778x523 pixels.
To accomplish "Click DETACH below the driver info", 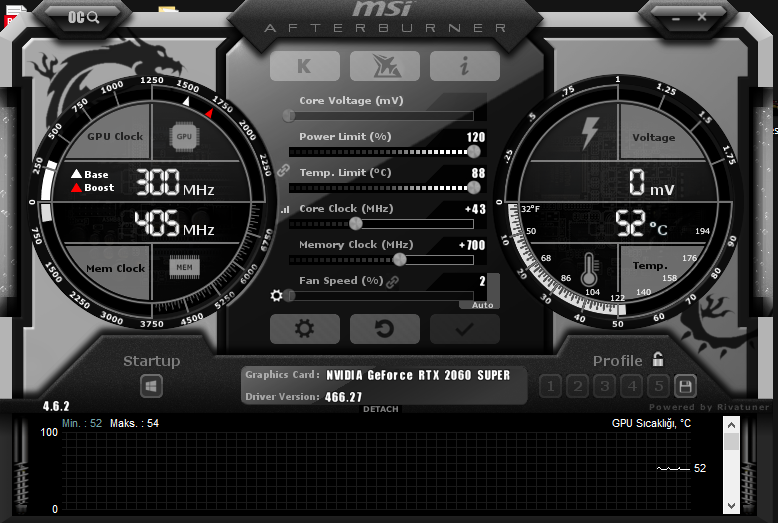I will tap(381, 409).
